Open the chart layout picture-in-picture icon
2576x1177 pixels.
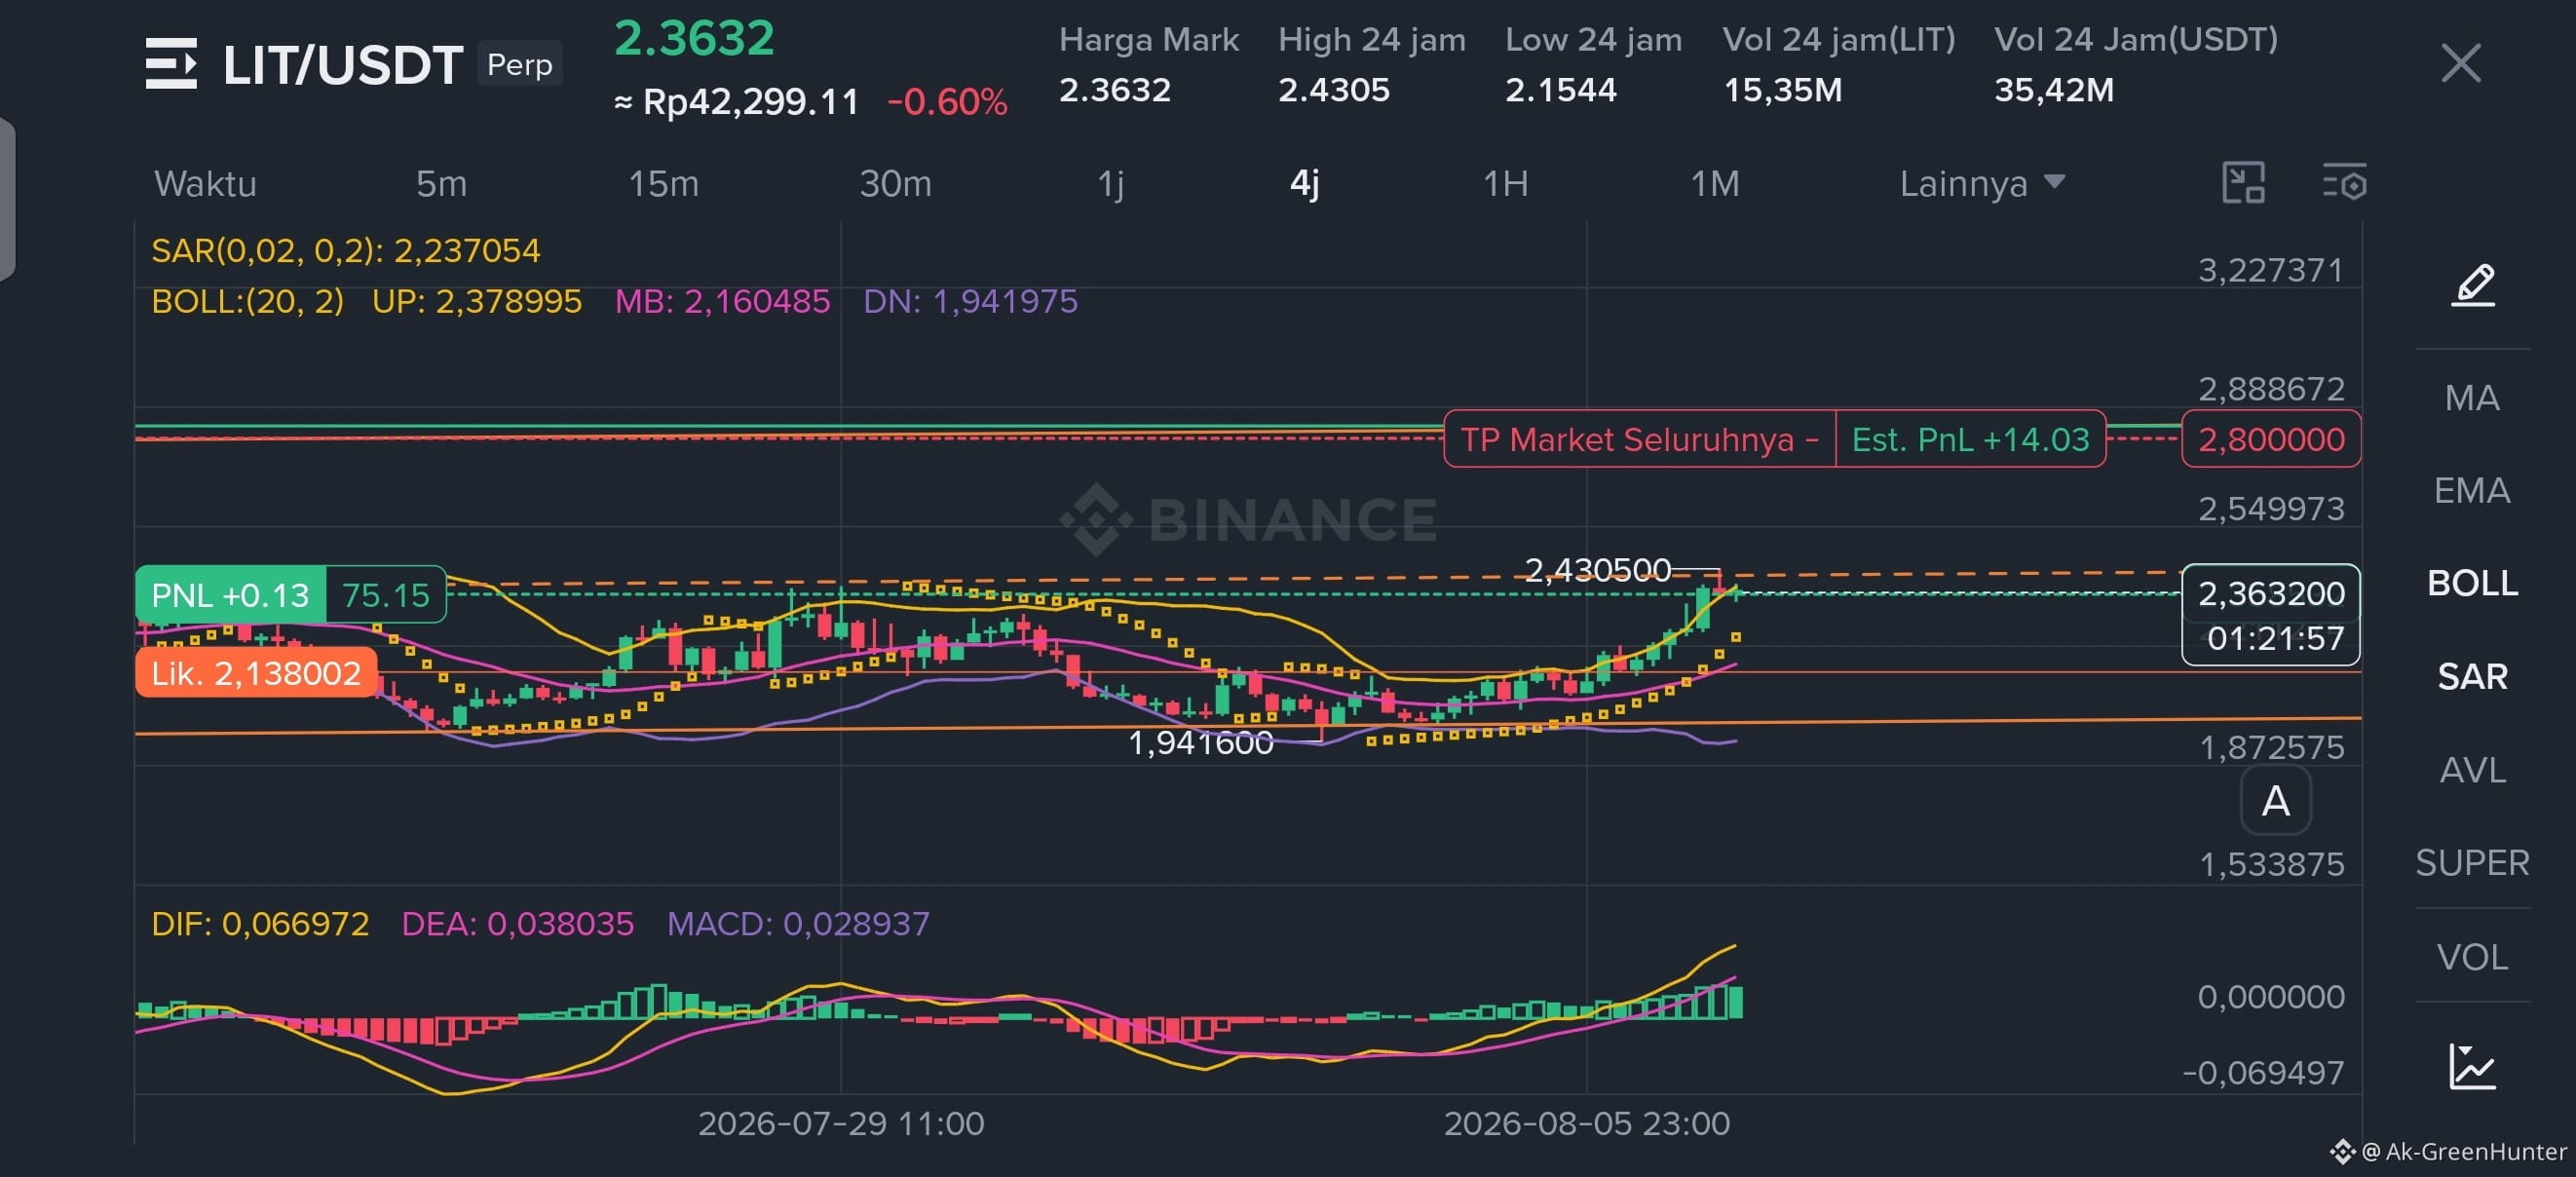click(x=2243, y=183)
